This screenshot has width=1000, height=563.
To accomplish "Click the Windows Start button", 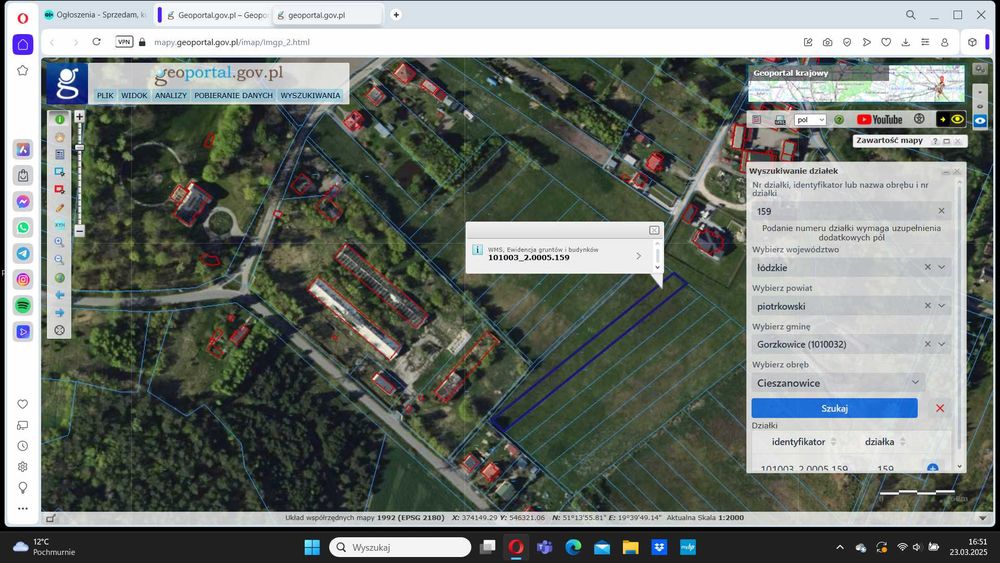I will (x=312, y=547).
